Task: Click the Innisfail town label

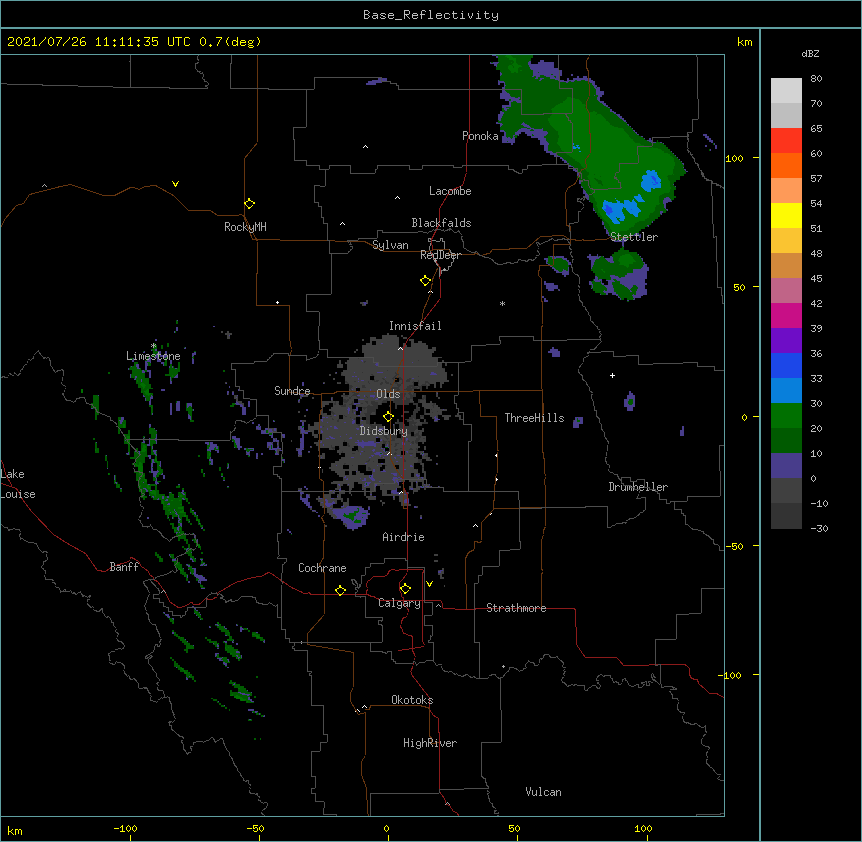Action: 415,326
